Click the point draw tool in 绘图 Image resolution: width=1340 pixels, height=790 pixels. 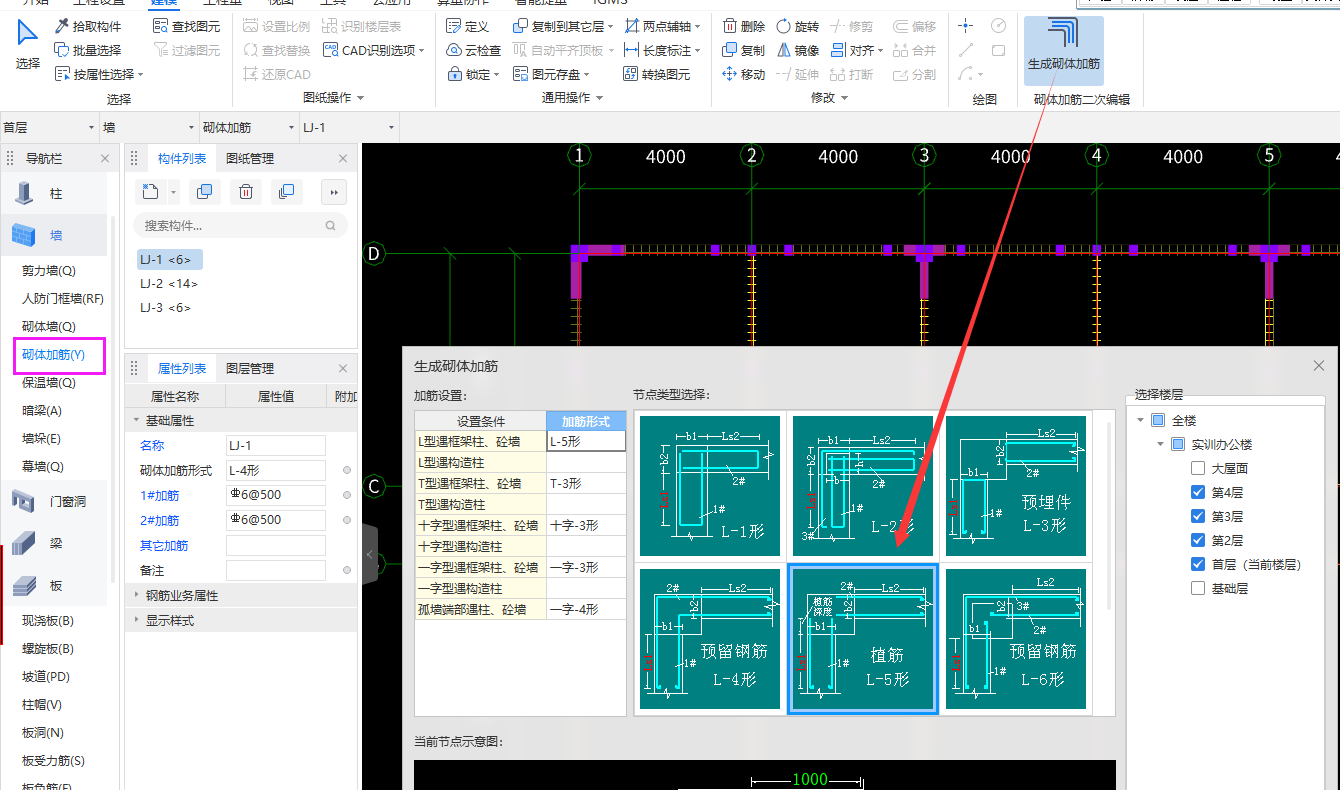965,26
